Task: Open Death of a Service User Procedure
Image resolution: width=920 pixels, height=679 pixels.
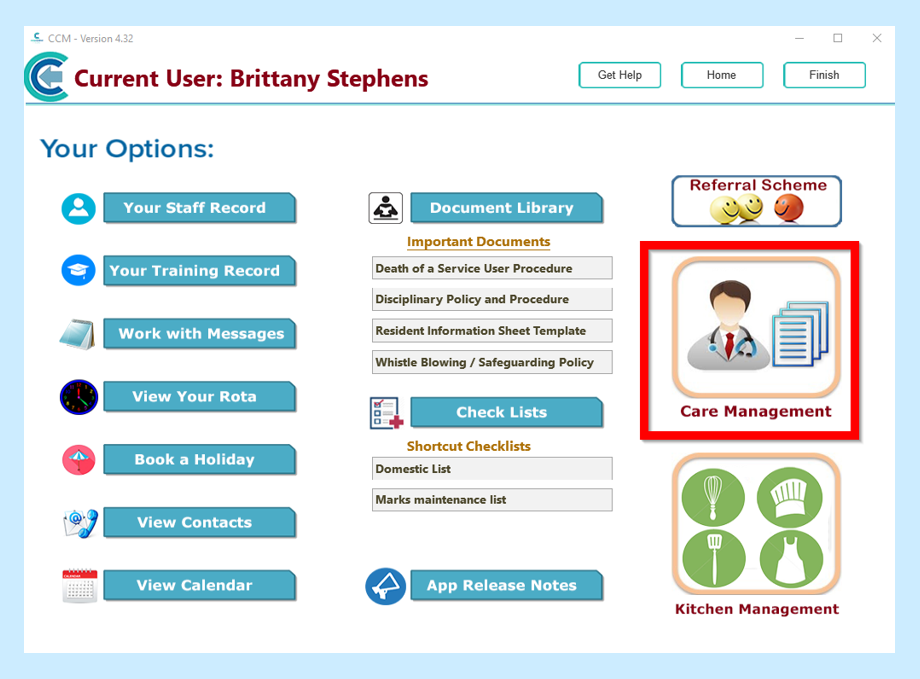Action: (x=491, y=268)
